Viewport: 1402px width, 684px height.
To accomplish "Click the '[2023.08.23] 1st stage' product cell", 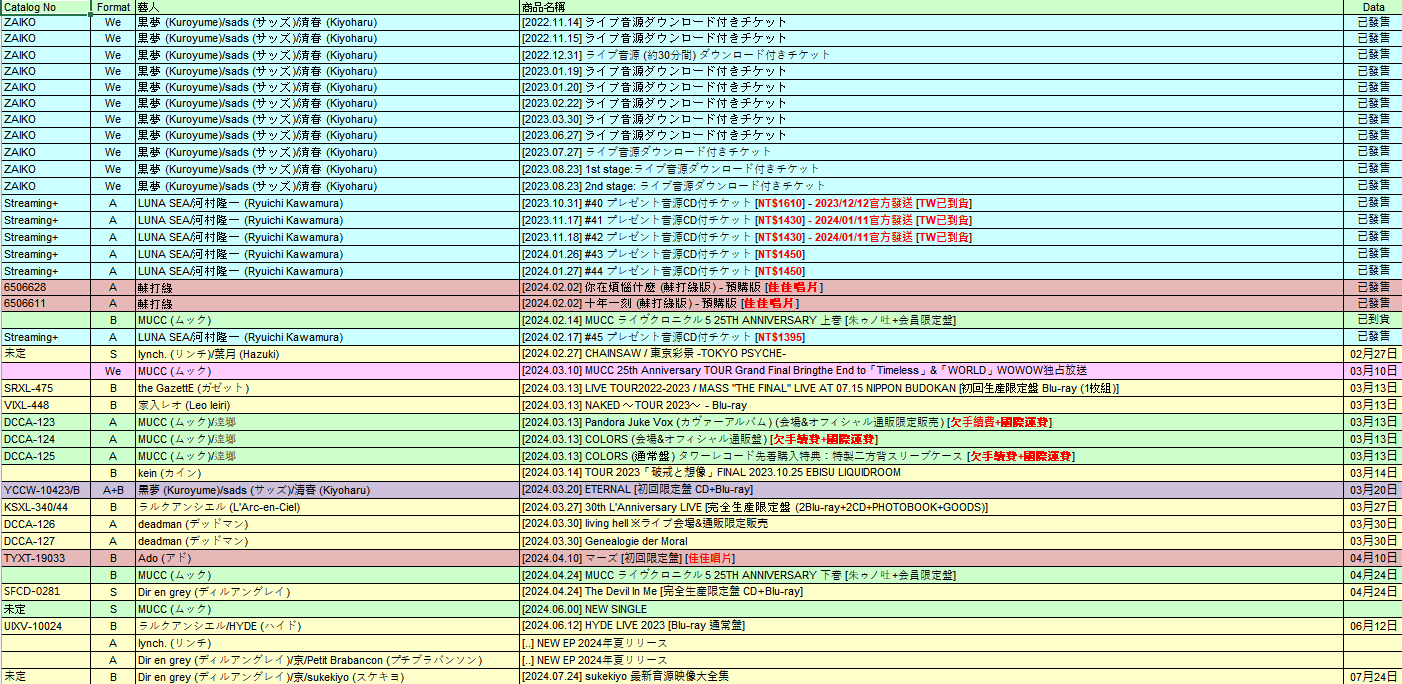I will click(x=932, y=169).
